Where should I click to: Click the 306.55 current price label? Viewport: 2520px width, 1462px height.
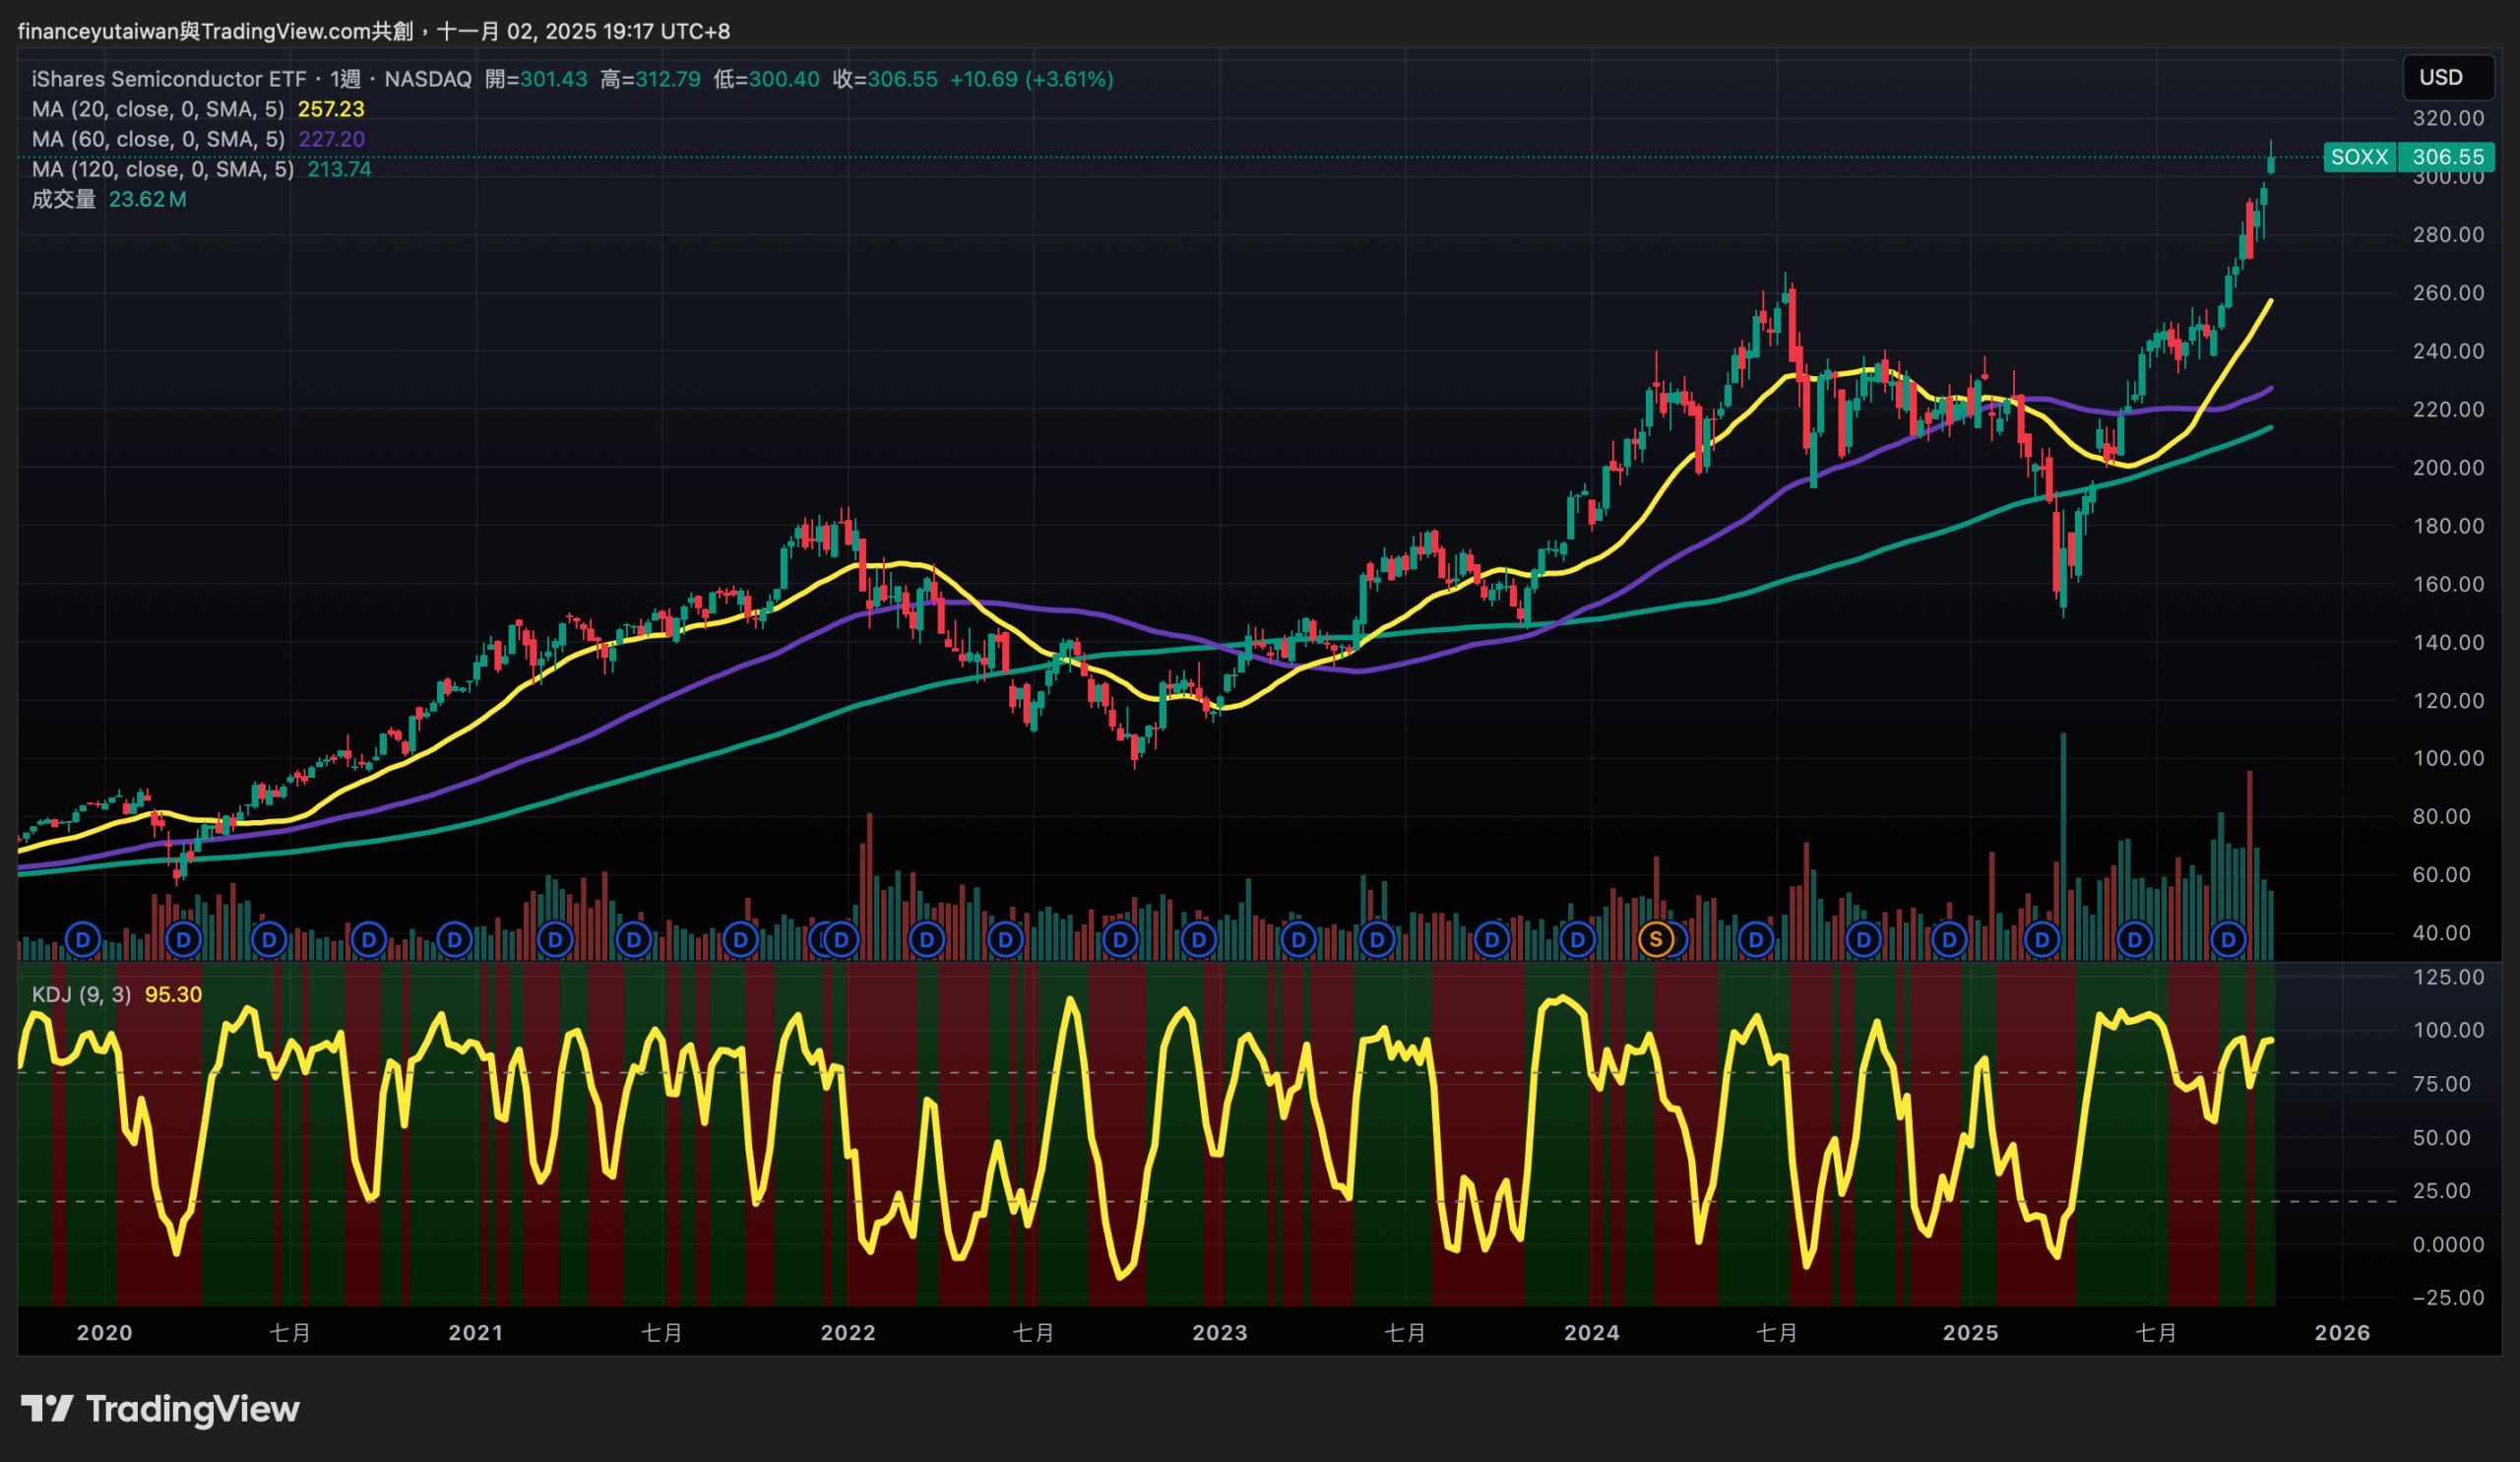(x=2447, y=157)
